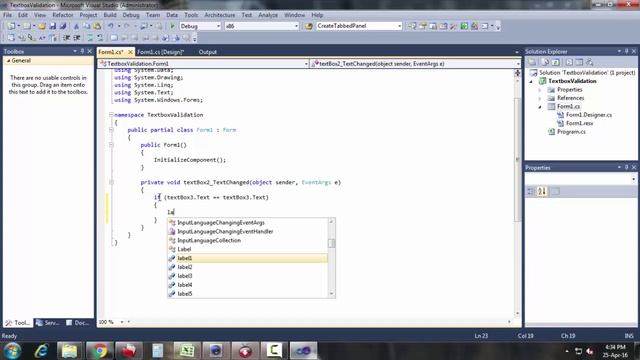Open the editor zoom 100% dropdown
640x360 pixels.
pos(122,322)
